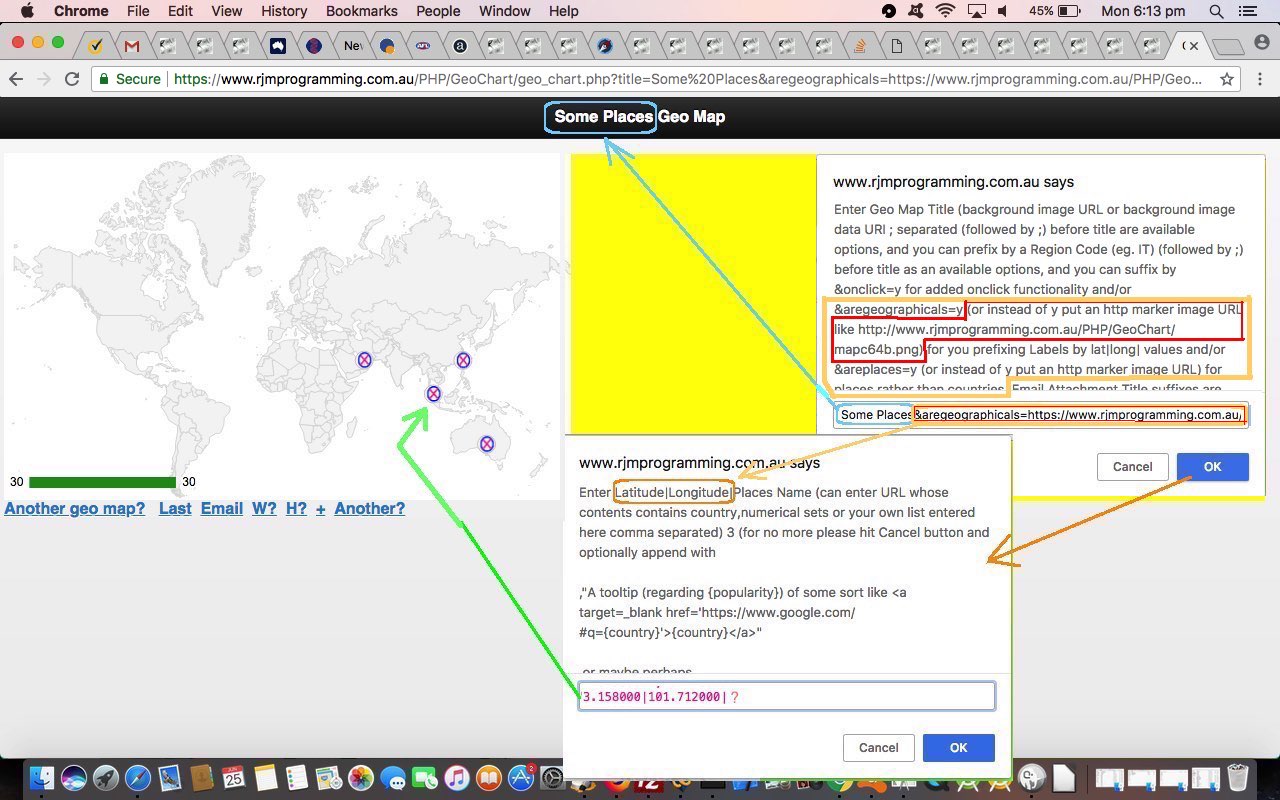The height and width of the screenshot is (800, 1280).
Task: Click the Another geo map? link
Action: click(x=75, y=508)
